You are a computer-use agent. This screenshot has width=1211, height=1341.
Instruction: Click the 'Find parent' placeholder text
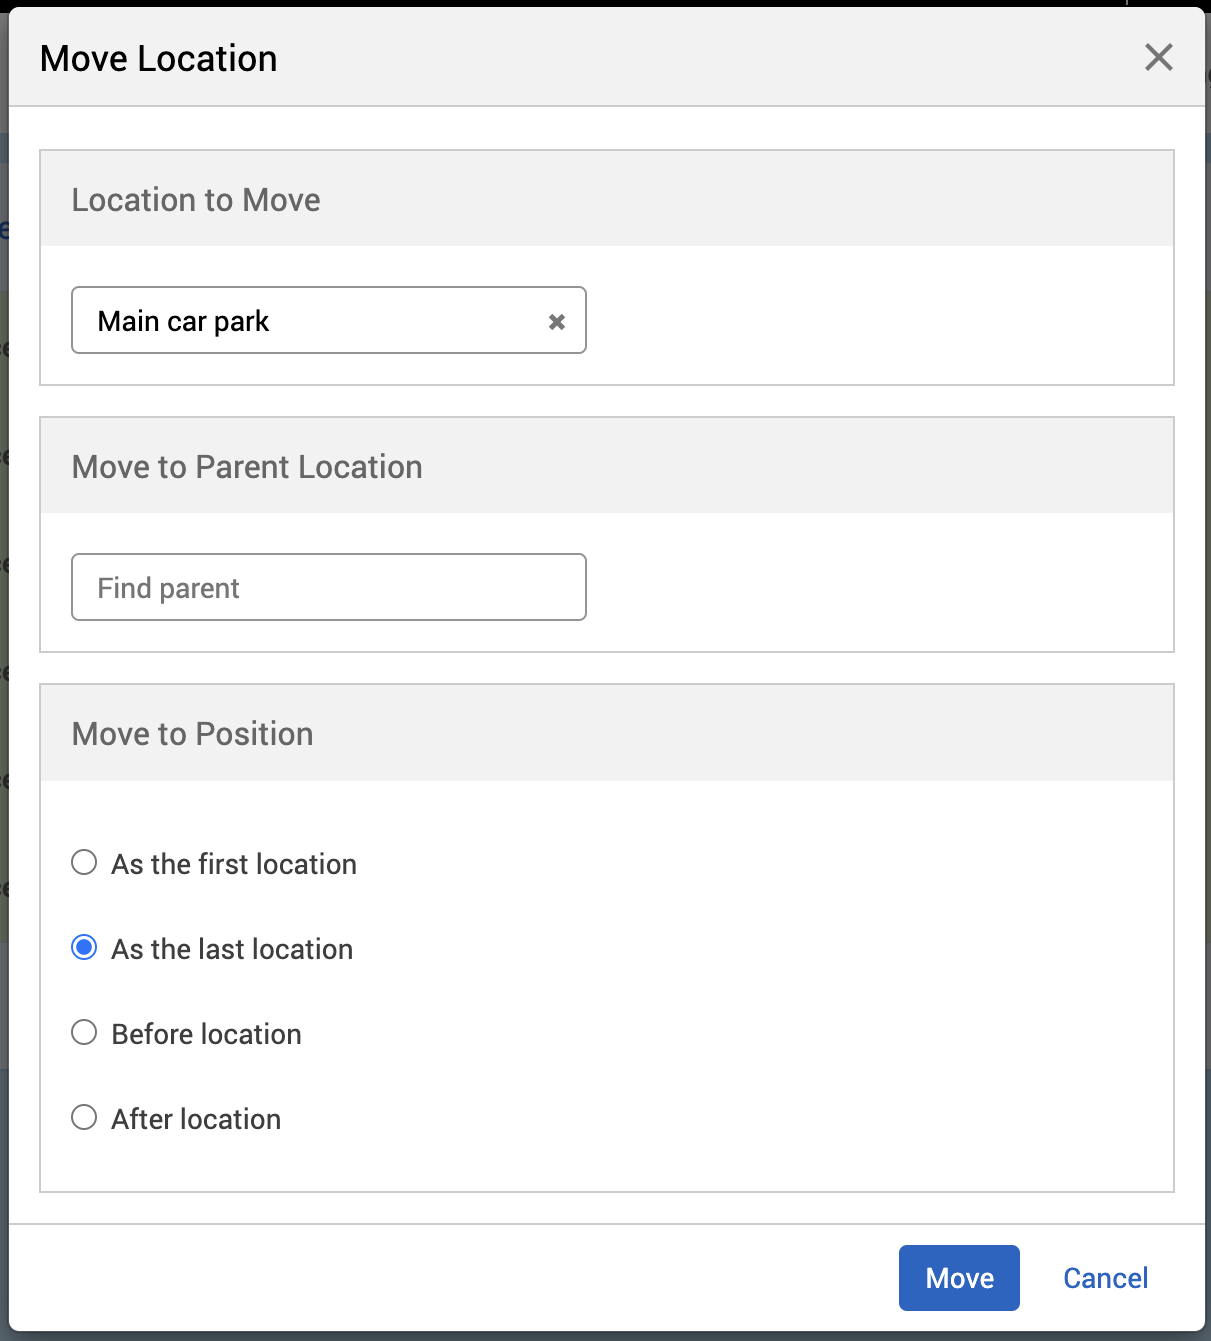click(x=168, y=588)
